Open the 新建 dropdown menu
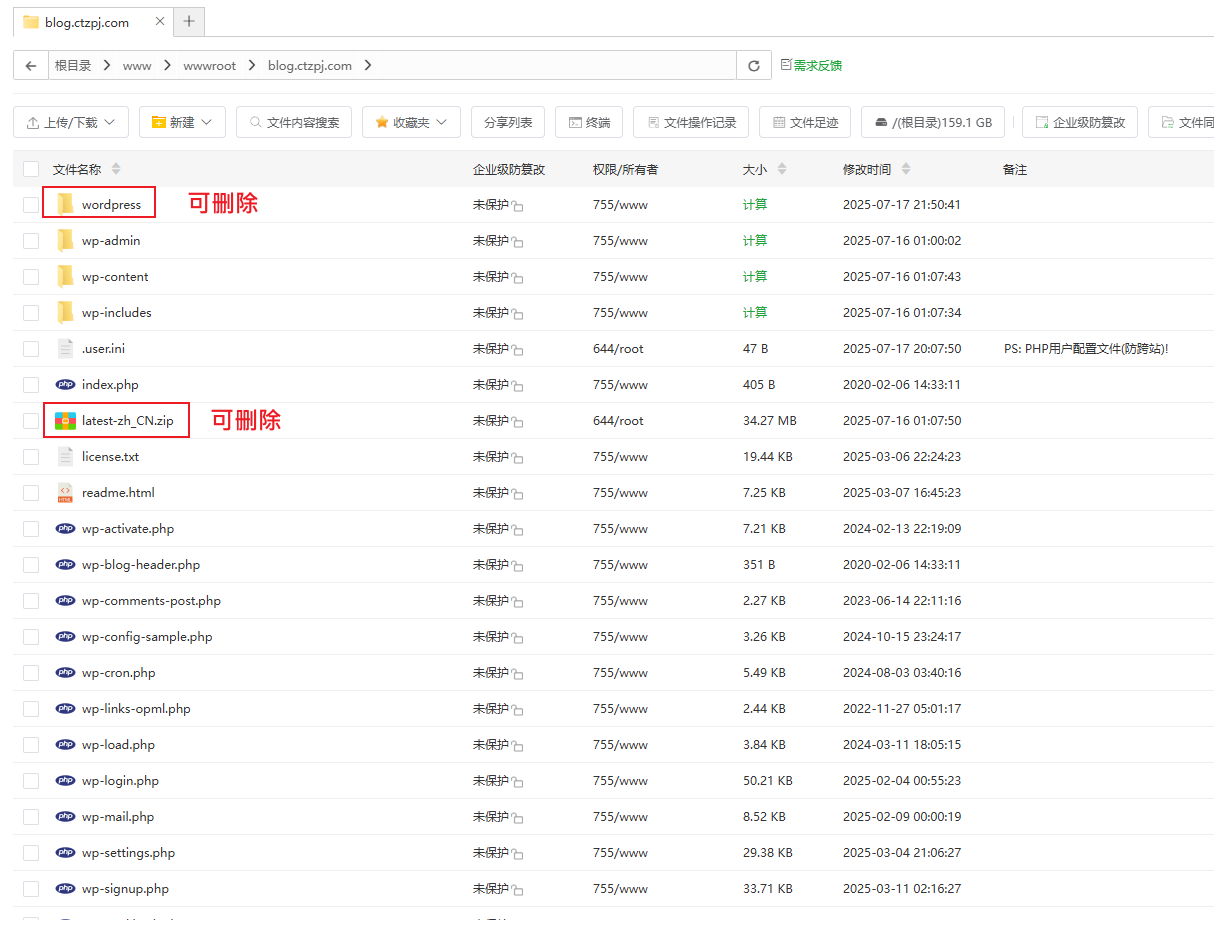The height and width of the screenshot is (929, 1214). coord(182,122)
